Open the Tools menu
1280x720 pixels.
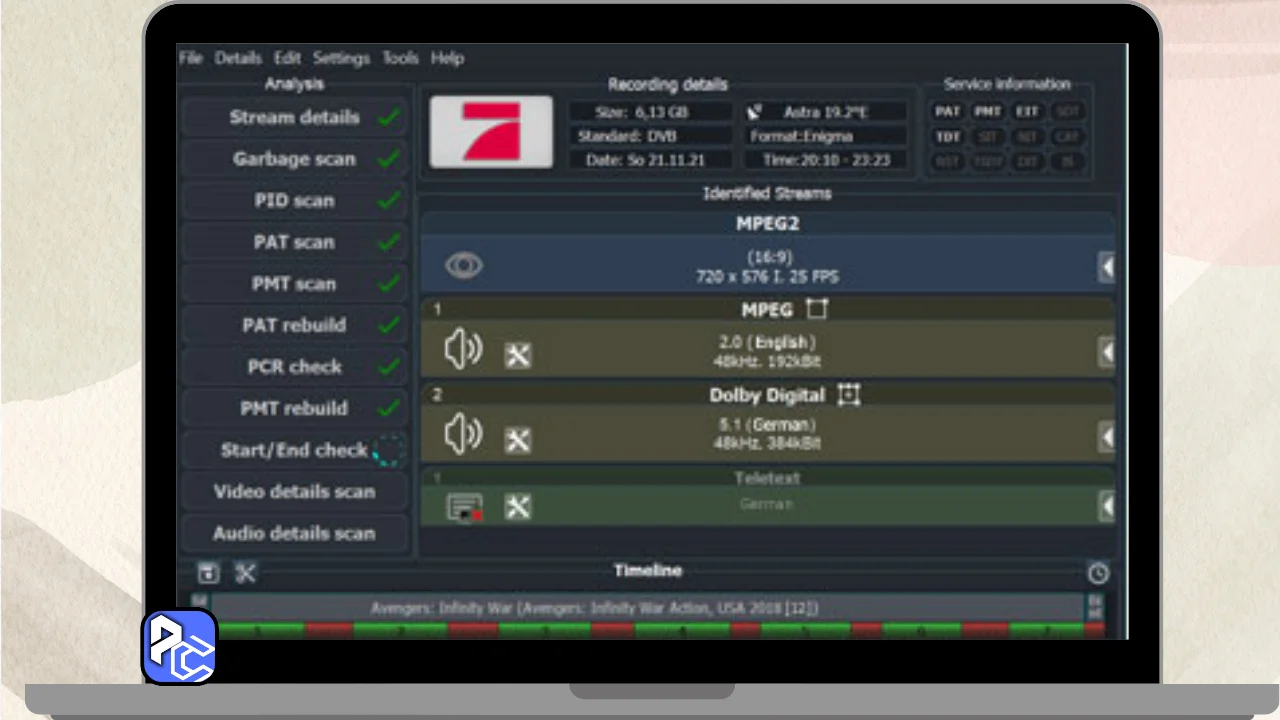400,58
